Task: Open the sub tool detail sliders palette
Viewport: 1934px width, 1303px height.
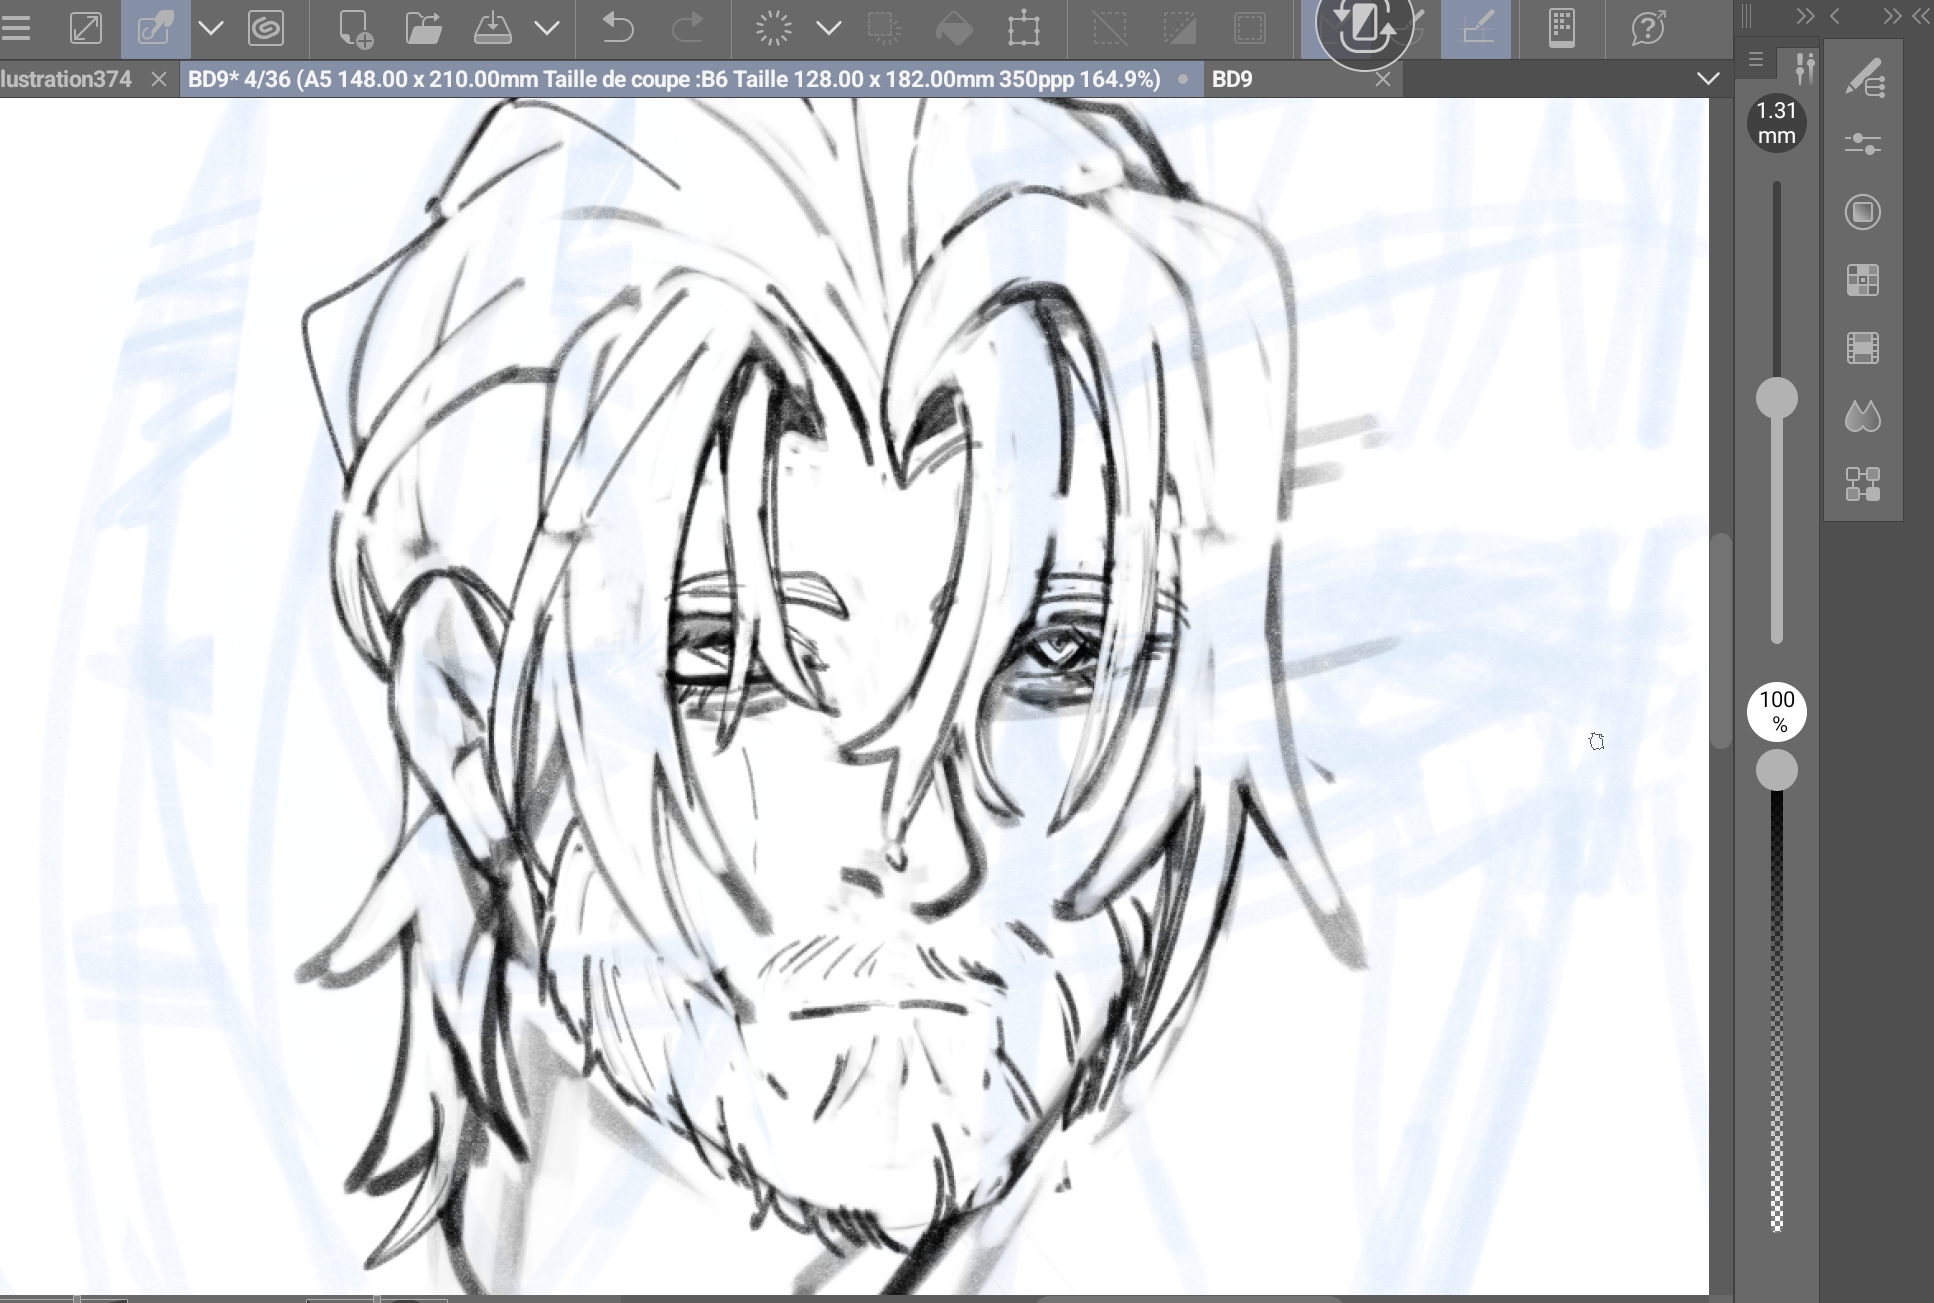Action: [1863, 145]
